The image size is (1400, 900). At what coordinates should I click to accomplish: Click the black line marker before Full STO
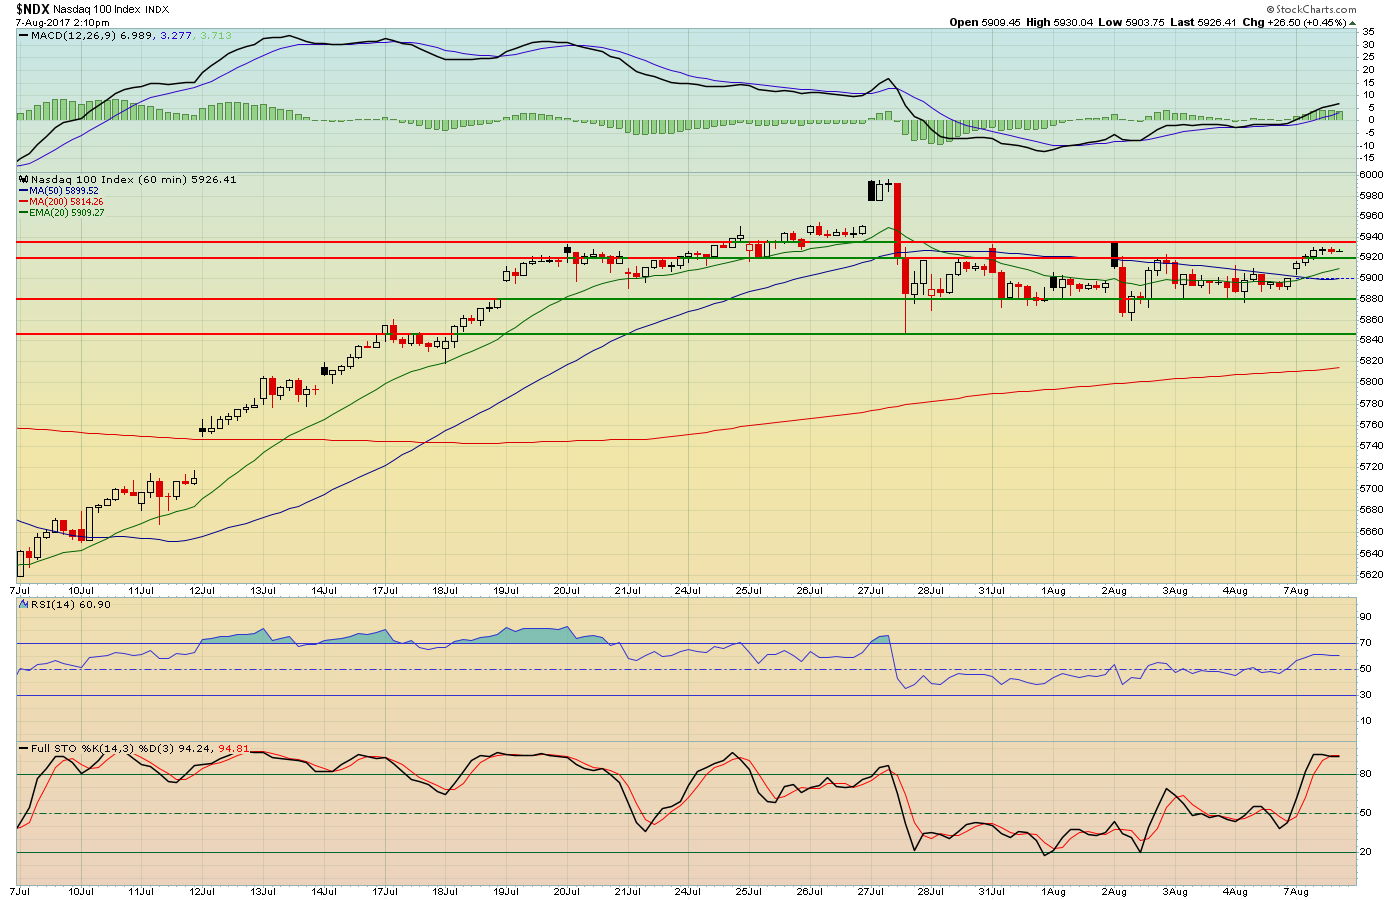[x=24, y=748]
